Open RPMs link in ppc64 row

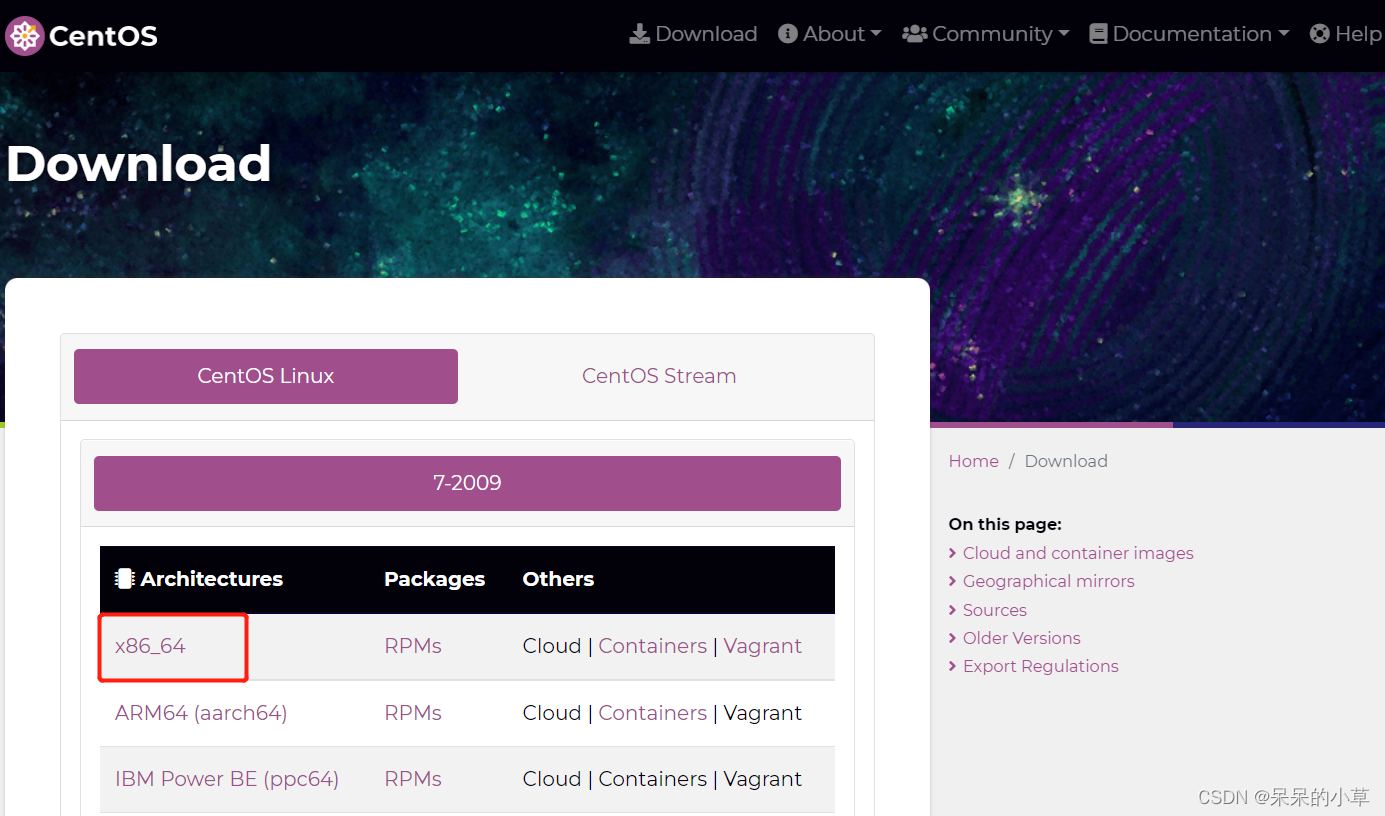click(413, 779)
